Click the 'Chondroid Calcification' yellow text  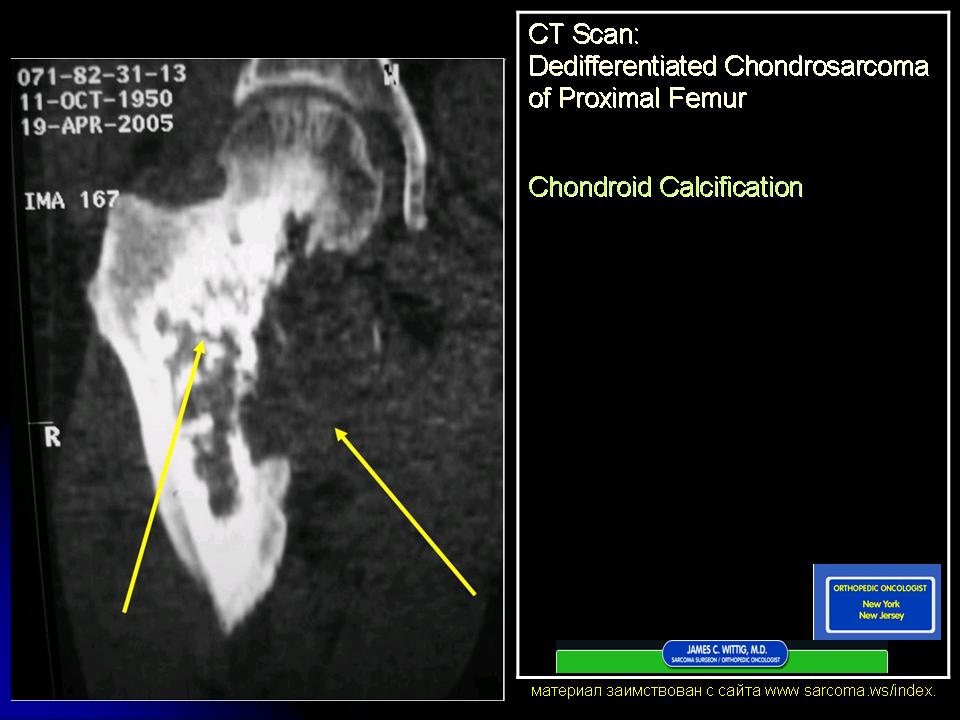[x=665, y=187]
